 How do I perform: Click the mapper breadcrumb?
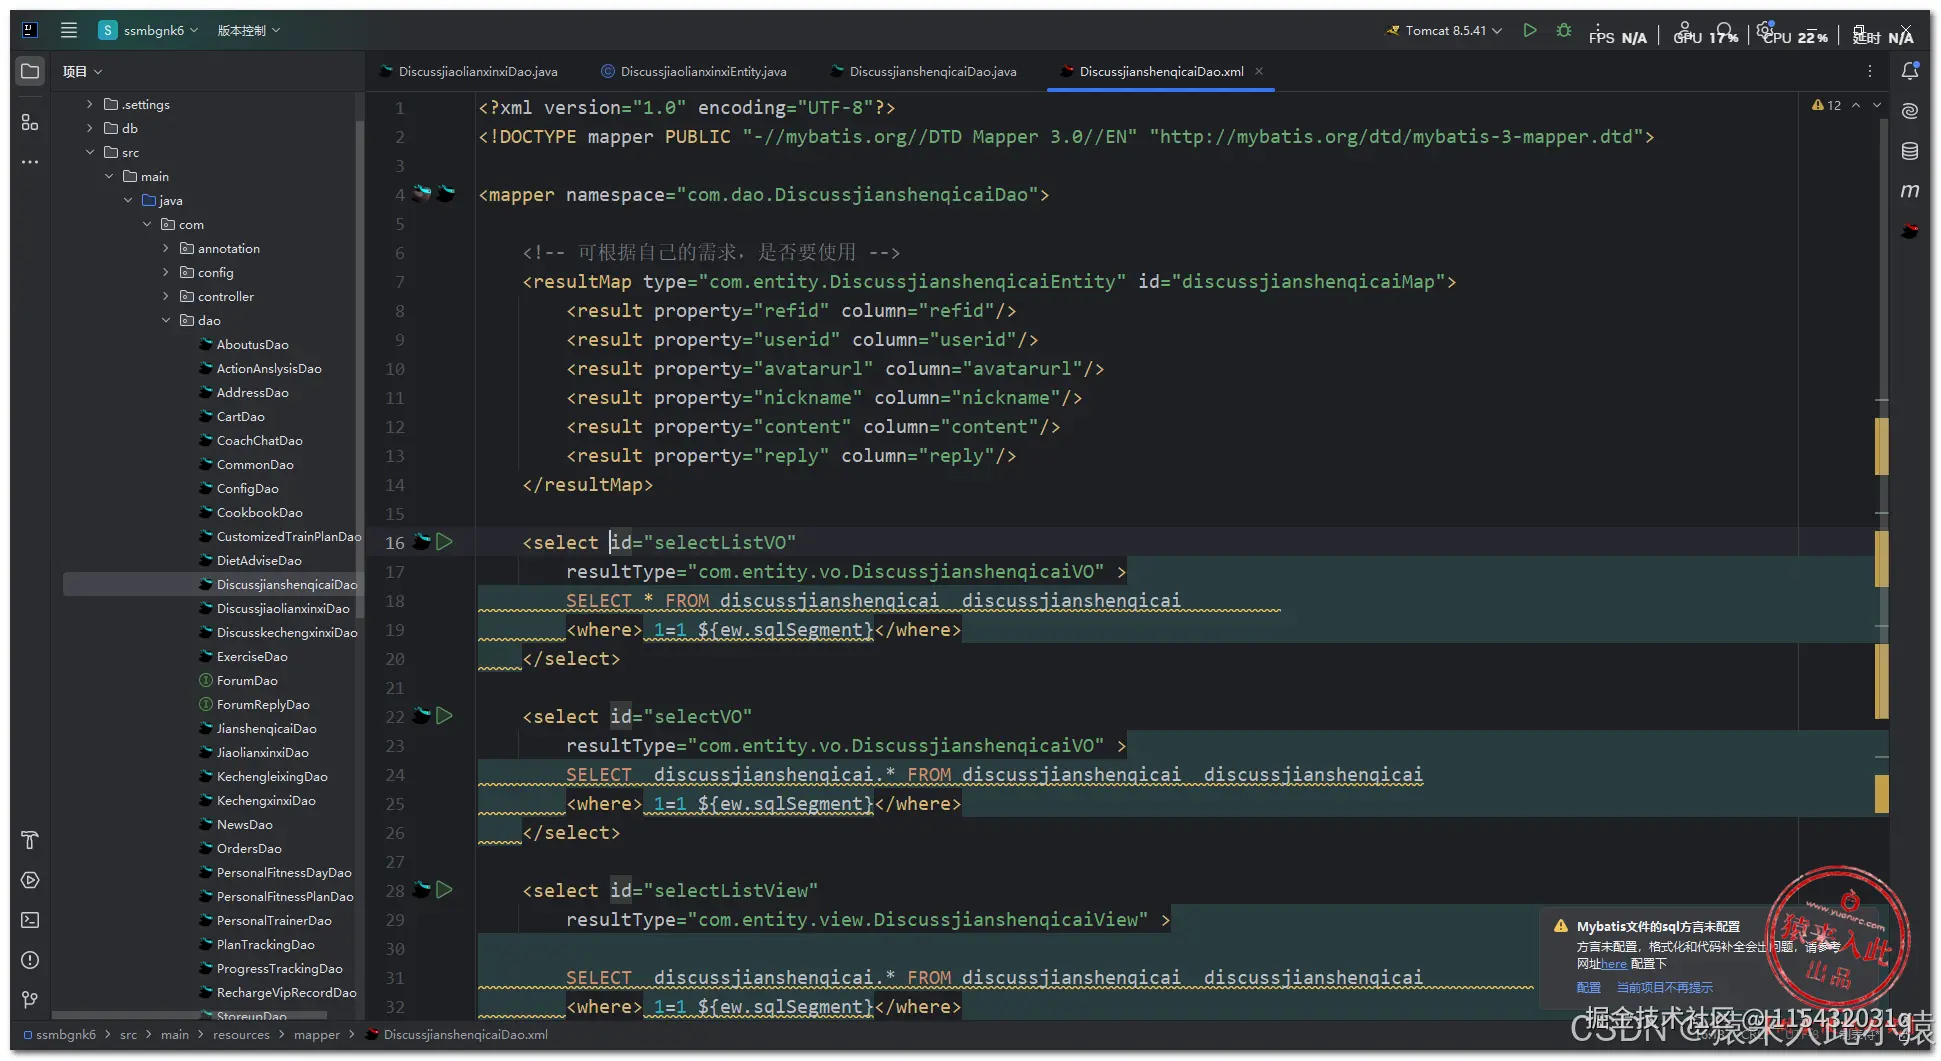(x=317, y=1034)
